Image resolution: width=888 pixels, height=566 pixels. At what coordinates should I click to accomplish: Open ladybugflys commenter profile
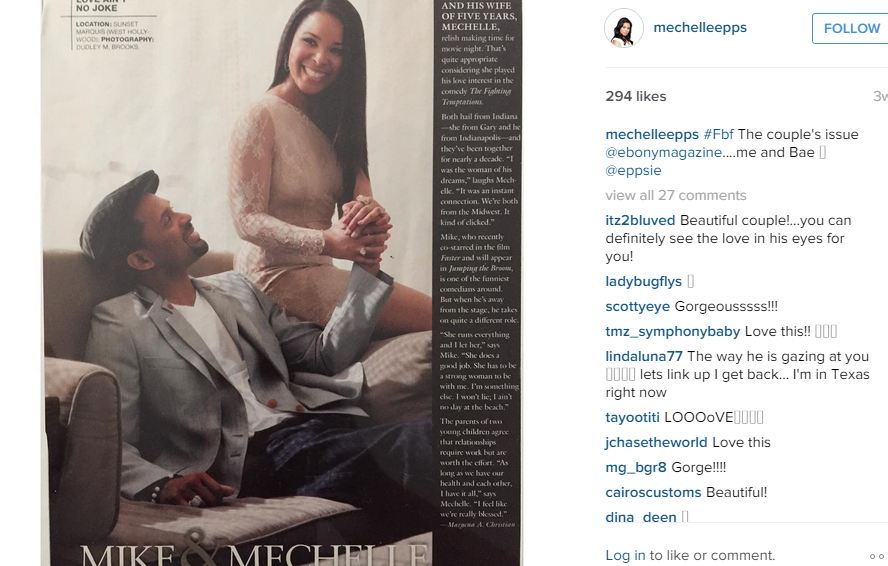coord(643,282)
